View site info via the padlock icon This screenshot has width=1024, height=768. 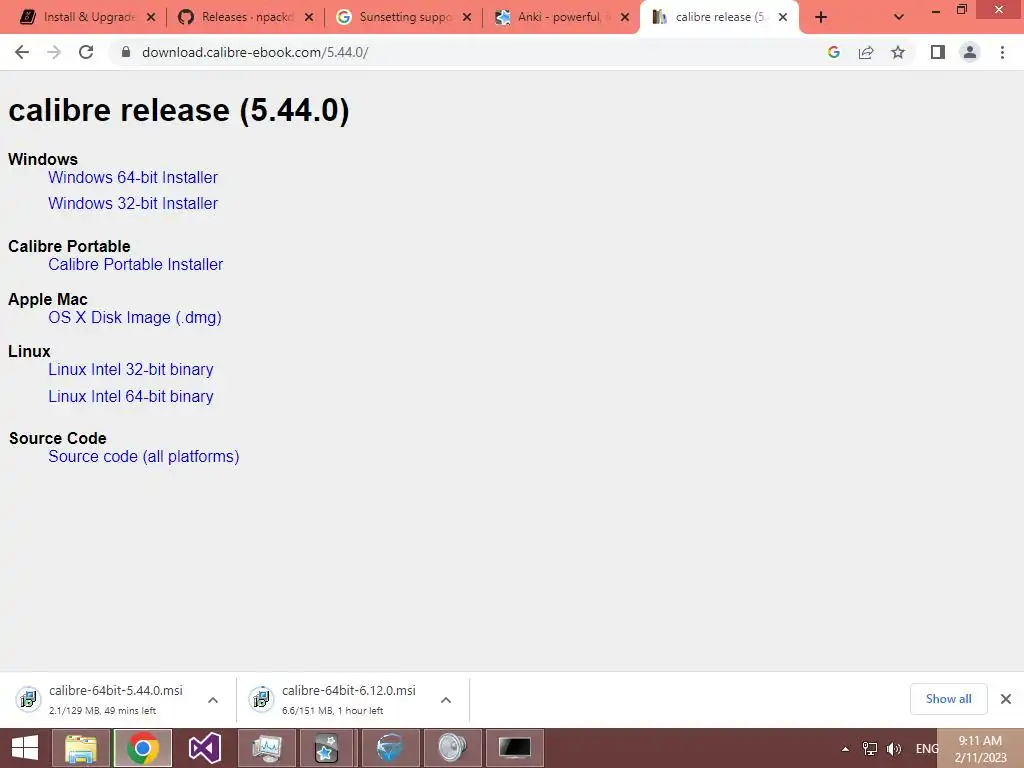point(126,52)
